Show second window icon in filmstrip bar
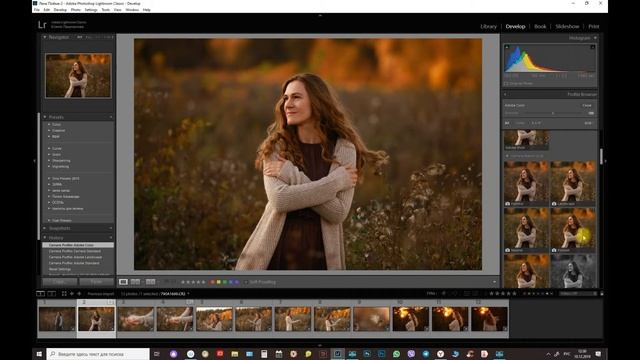The height and width of the screenshot is (360, 640). point(51,293)
